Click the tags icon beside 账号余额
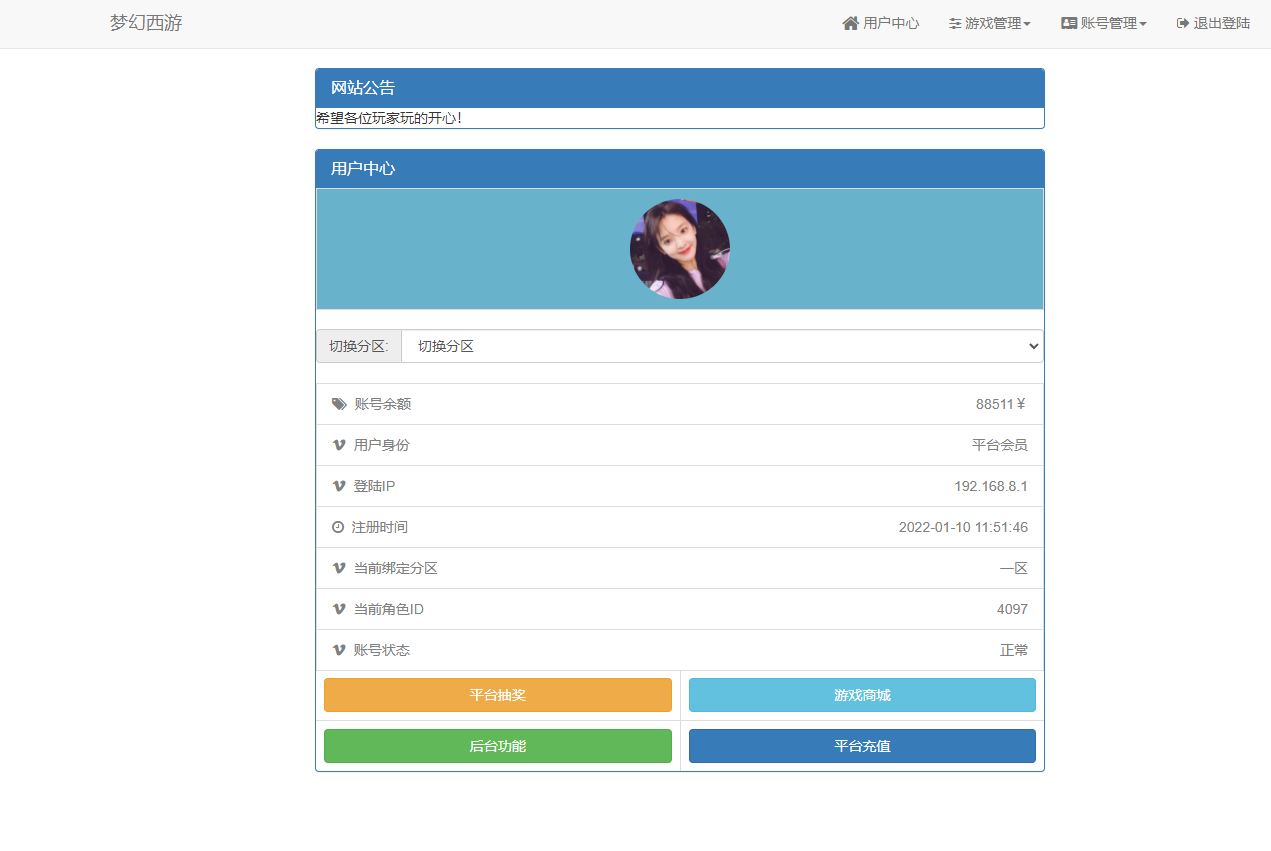The image size is (1271, 851). click(339, 404)
